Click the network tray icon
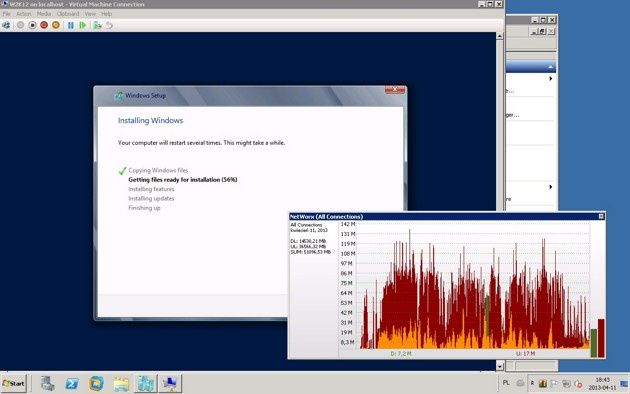The height and width of the screenshot is (394, 630). click(x=567, y=384)
